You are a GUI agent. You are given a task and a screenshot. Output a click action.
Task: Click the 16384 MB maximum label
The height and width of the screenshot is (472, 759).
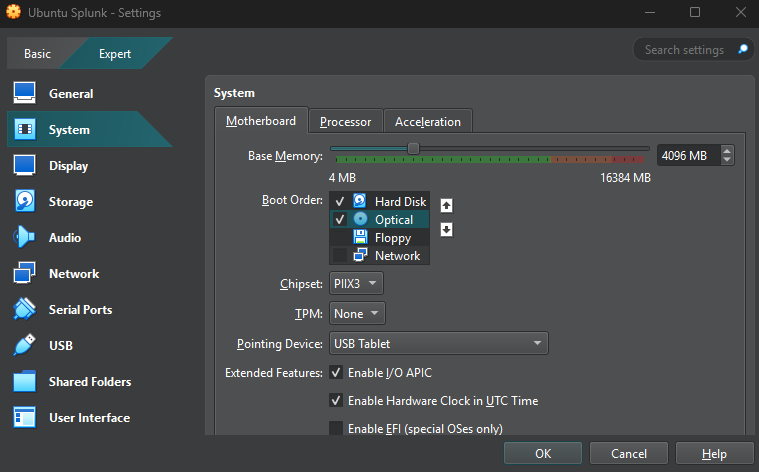pyautogui.click(x=625, y=178)
